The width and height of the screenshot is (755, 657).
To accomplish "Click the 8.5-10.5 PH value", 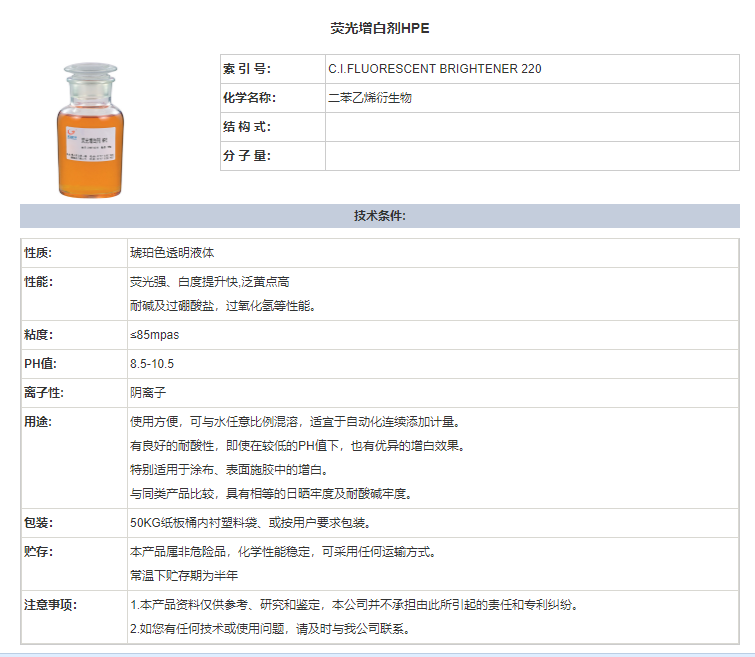I will (152, 363).
